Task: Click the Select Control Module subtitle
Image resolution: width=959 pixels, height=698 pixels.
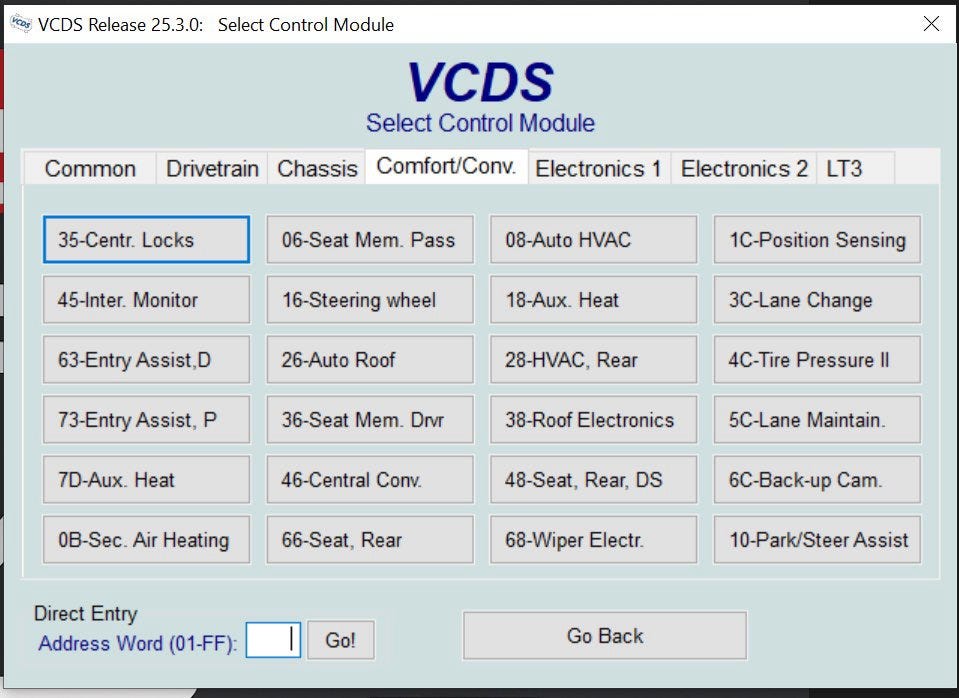Action: point(480,123)
